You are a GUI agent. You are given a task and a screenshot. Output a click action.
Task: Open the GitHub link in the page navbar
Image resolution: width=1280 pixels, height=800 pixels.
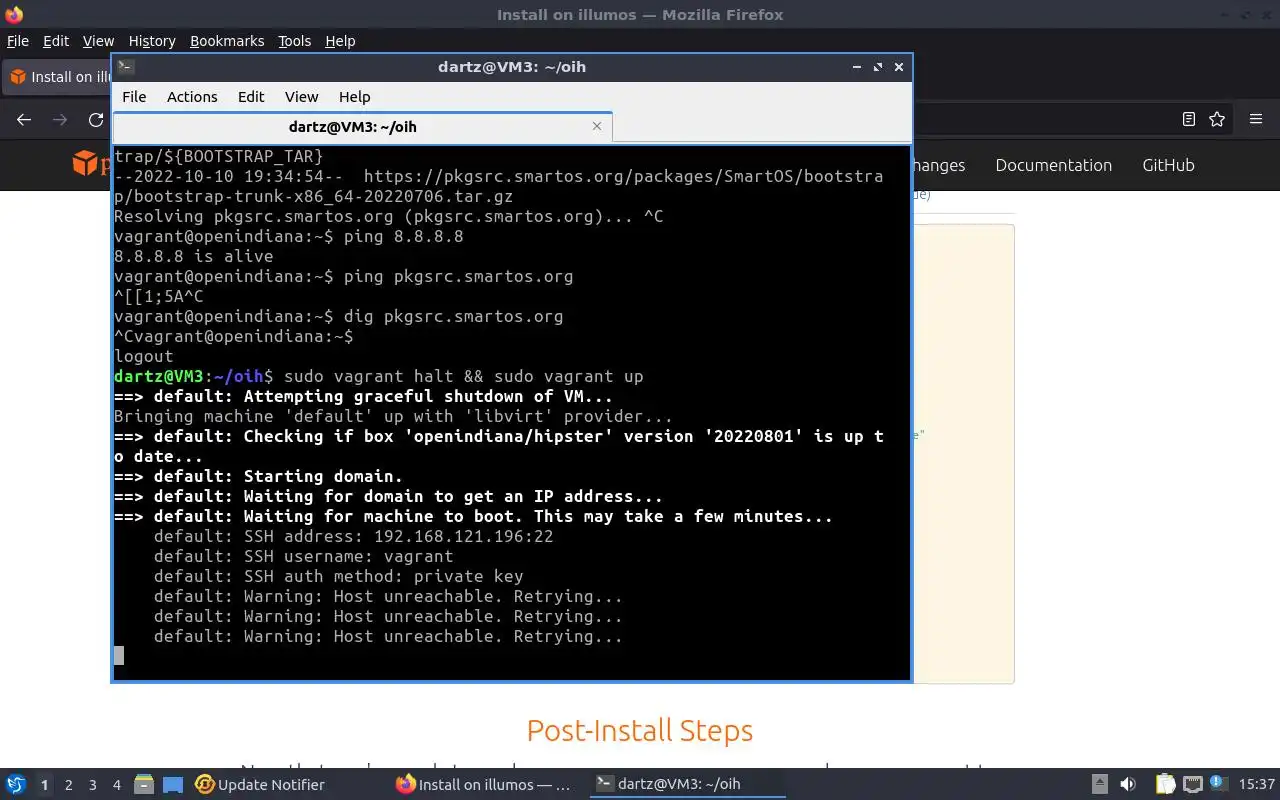point(1168,165)
